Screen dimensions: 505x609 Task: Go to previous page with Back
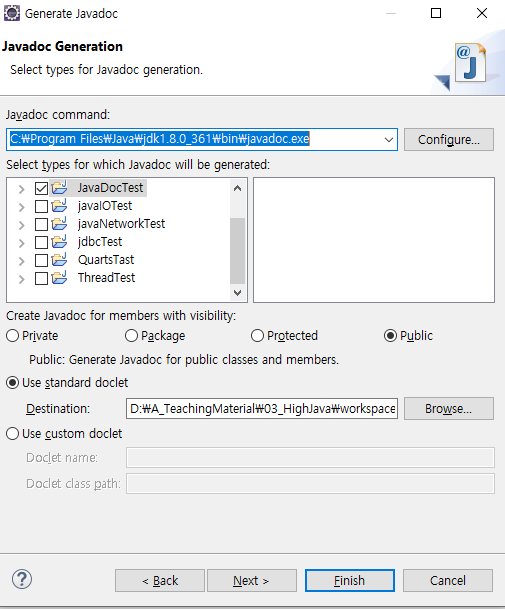point(160,581)
